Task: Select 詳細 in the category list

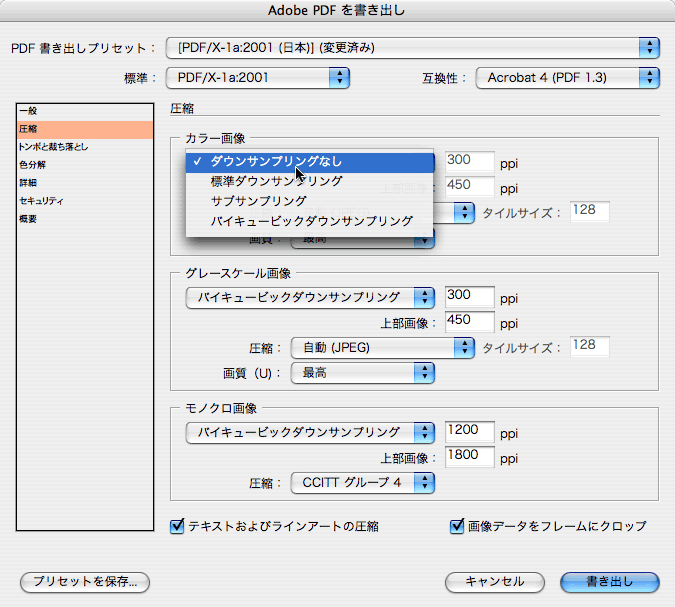Action: point(85,183)
